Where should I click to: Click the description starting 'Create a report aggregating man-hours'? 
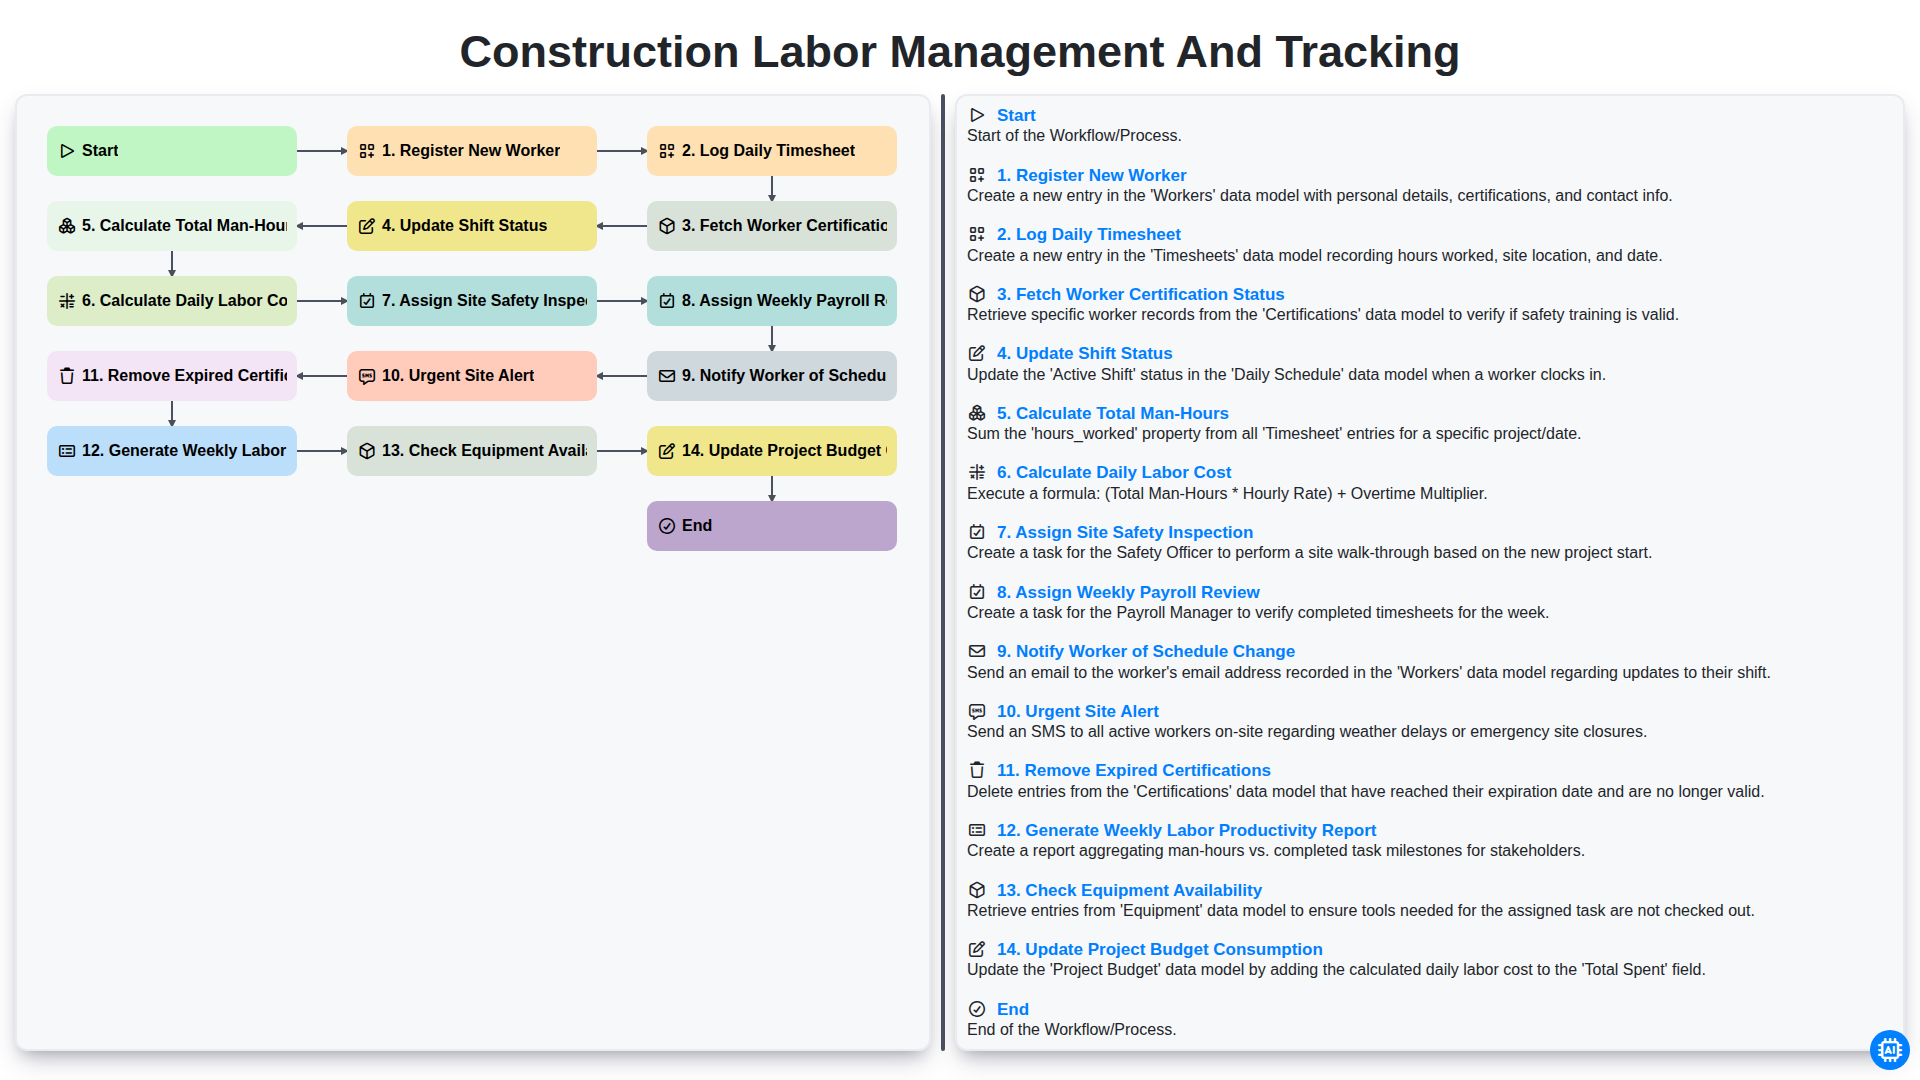point(1275,851)
